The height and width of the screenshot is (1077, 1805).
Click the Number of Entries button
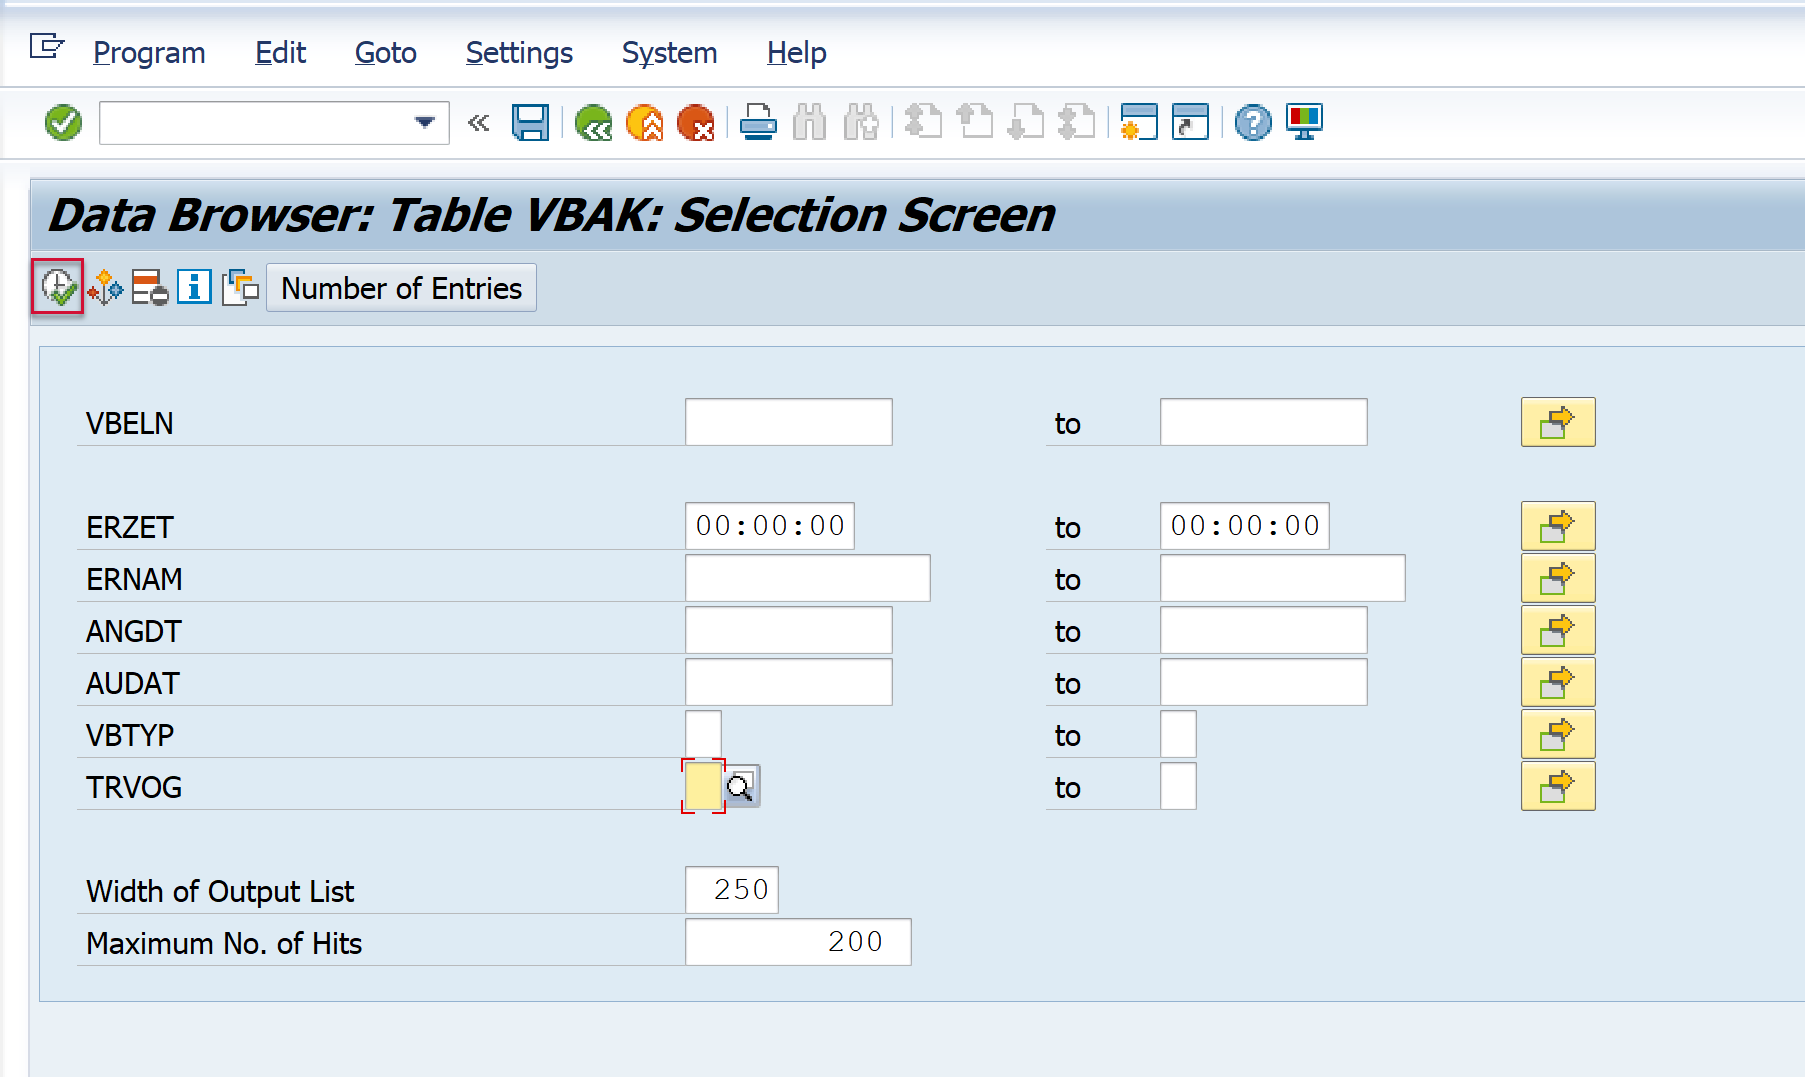click(401, 288)
